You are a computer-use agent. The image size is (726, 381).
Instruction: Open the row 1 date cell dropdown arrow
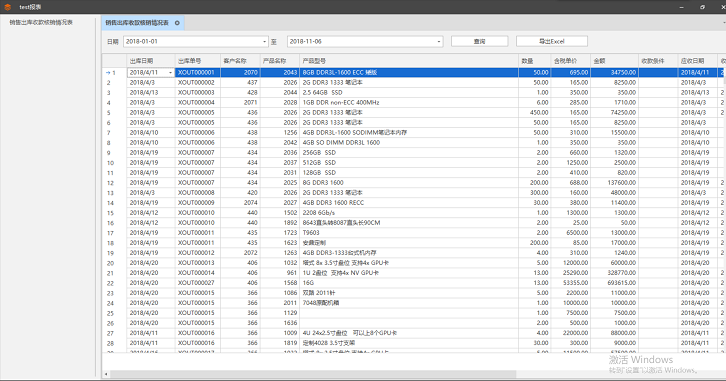pyautogui.click(x=170, y=73)
